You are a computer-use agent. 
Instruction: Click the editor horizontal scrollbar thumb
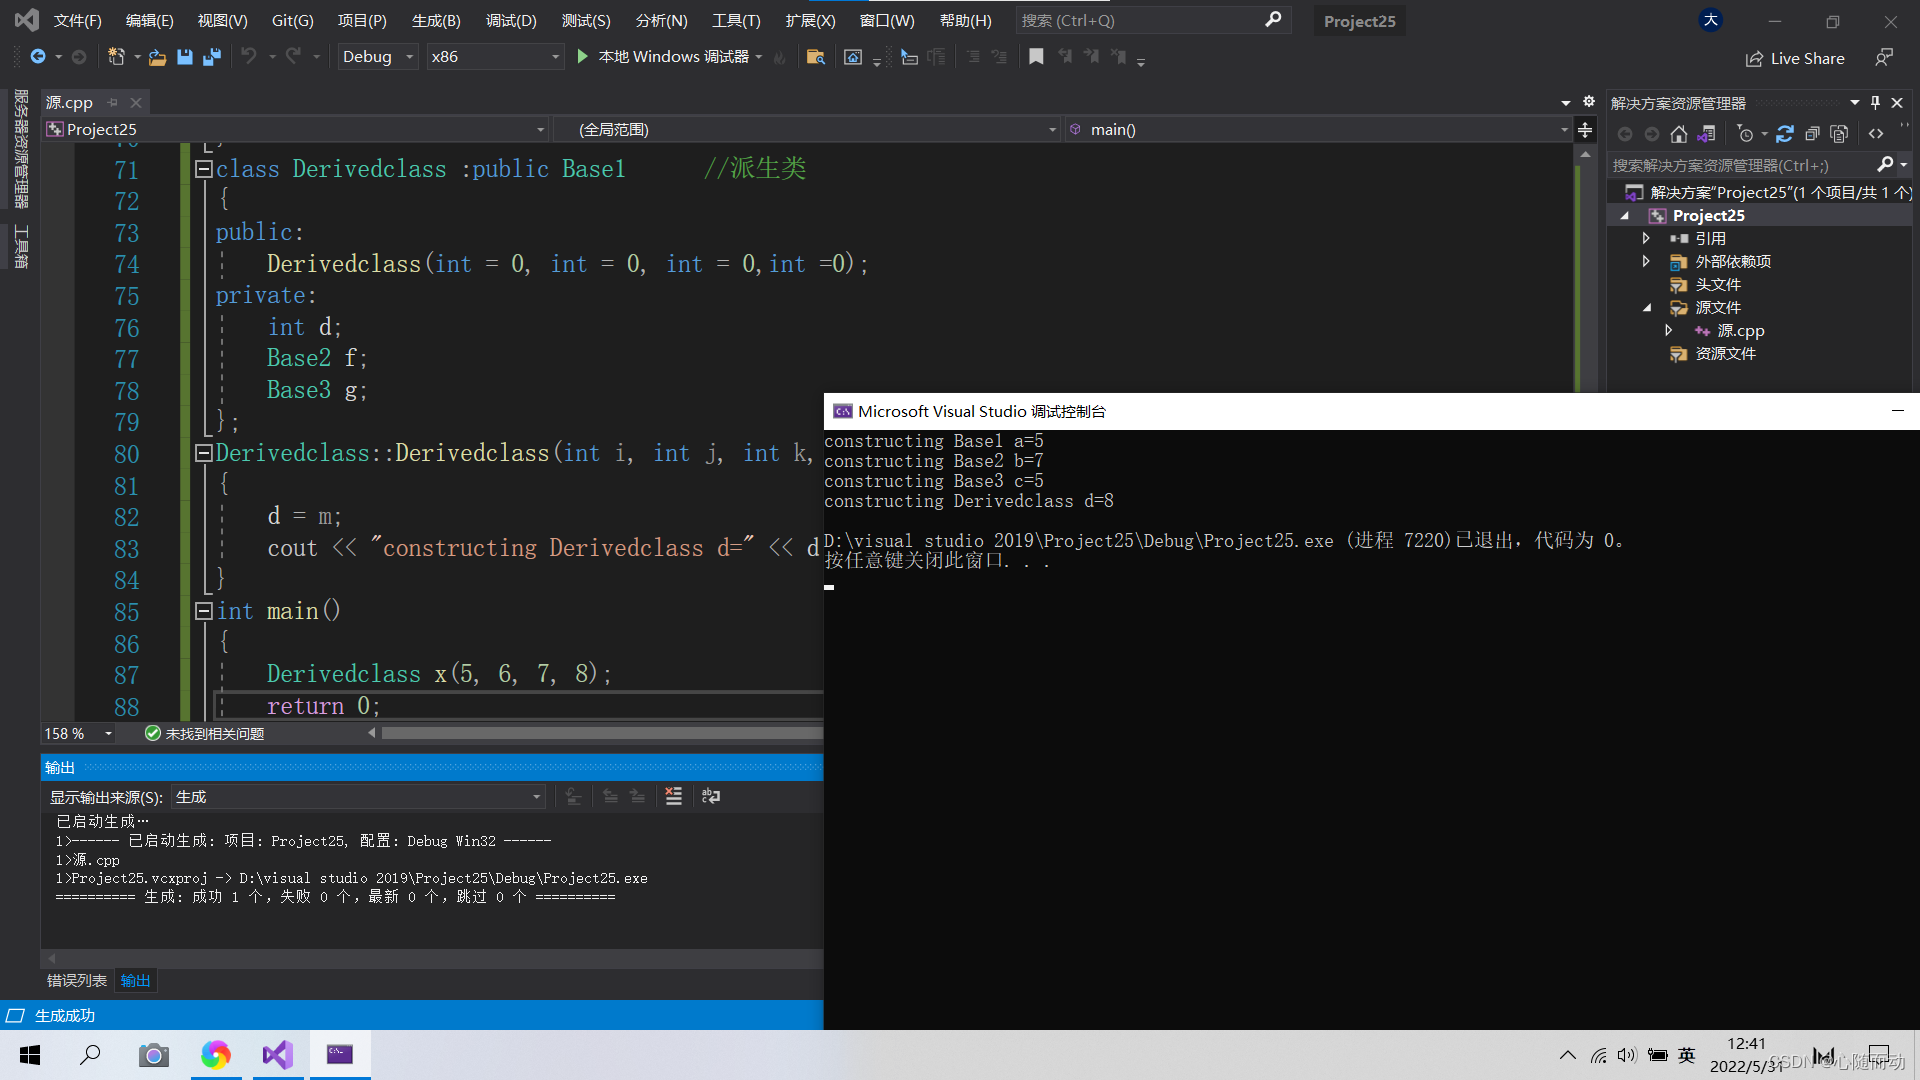(601, 733)
